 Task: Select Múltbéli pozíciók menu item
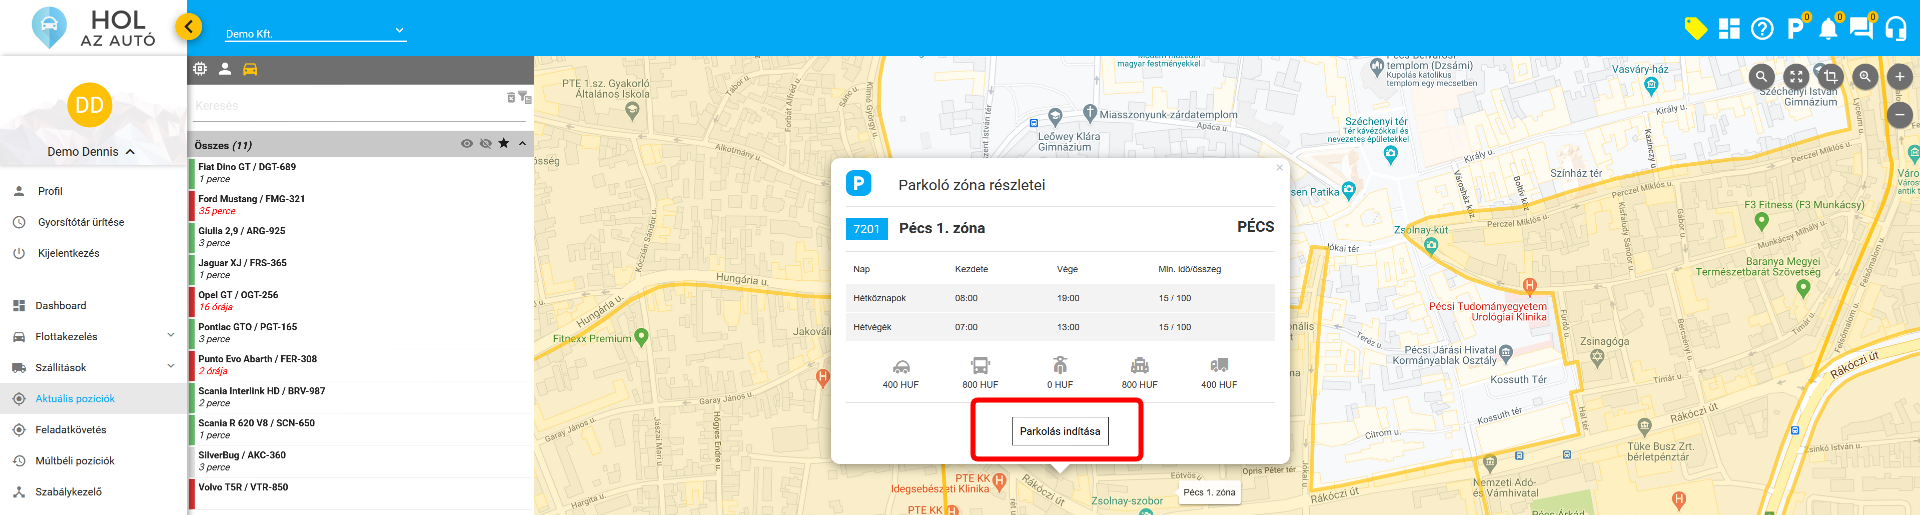pyautogui.click(x=75, y=461)
